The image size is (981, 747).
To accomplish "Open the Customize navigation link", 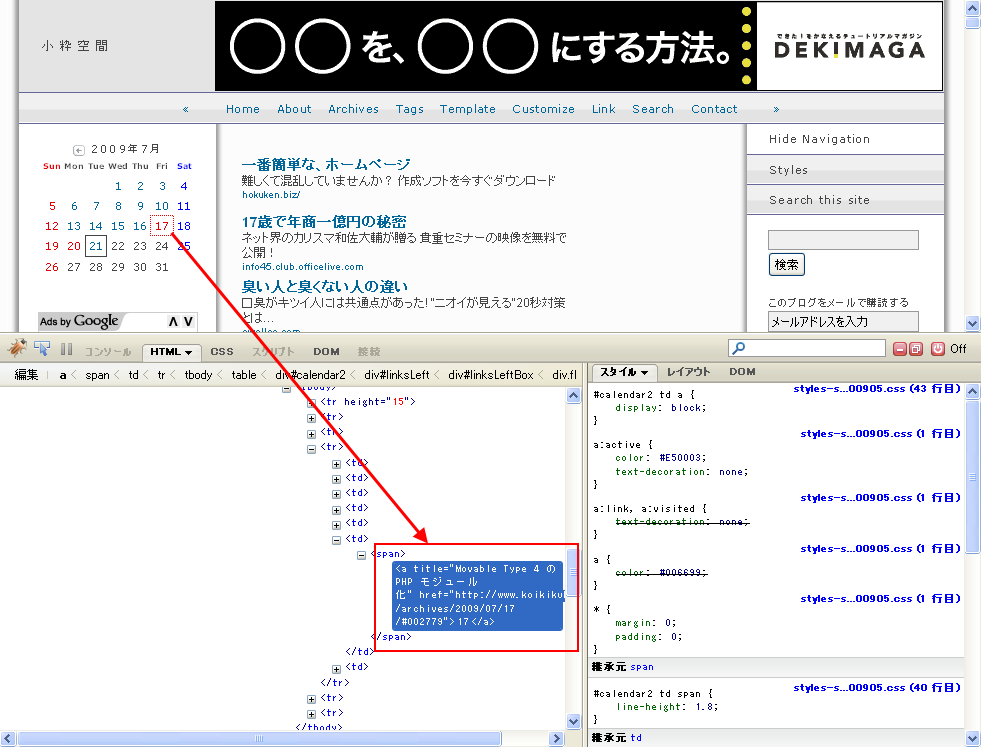I will 544,109.
